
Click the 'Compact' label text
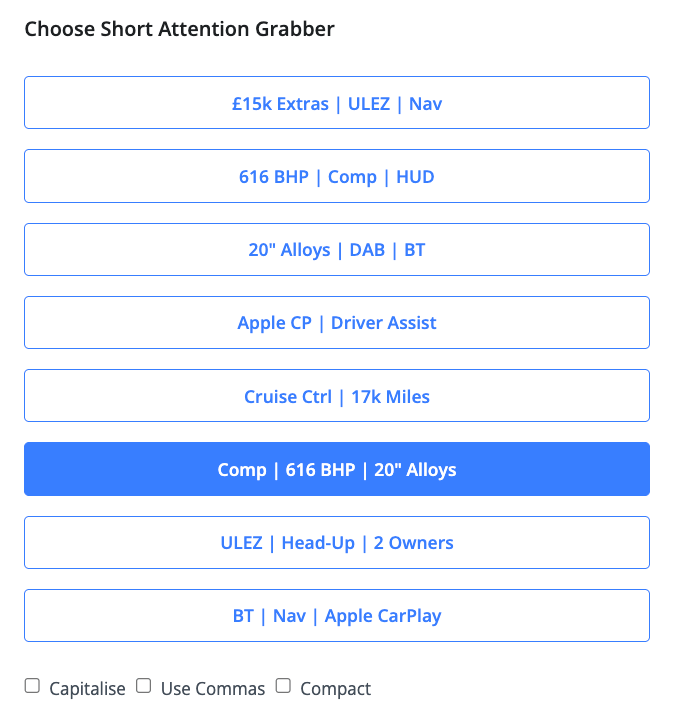pyautogui.click(x=335, y=689)
